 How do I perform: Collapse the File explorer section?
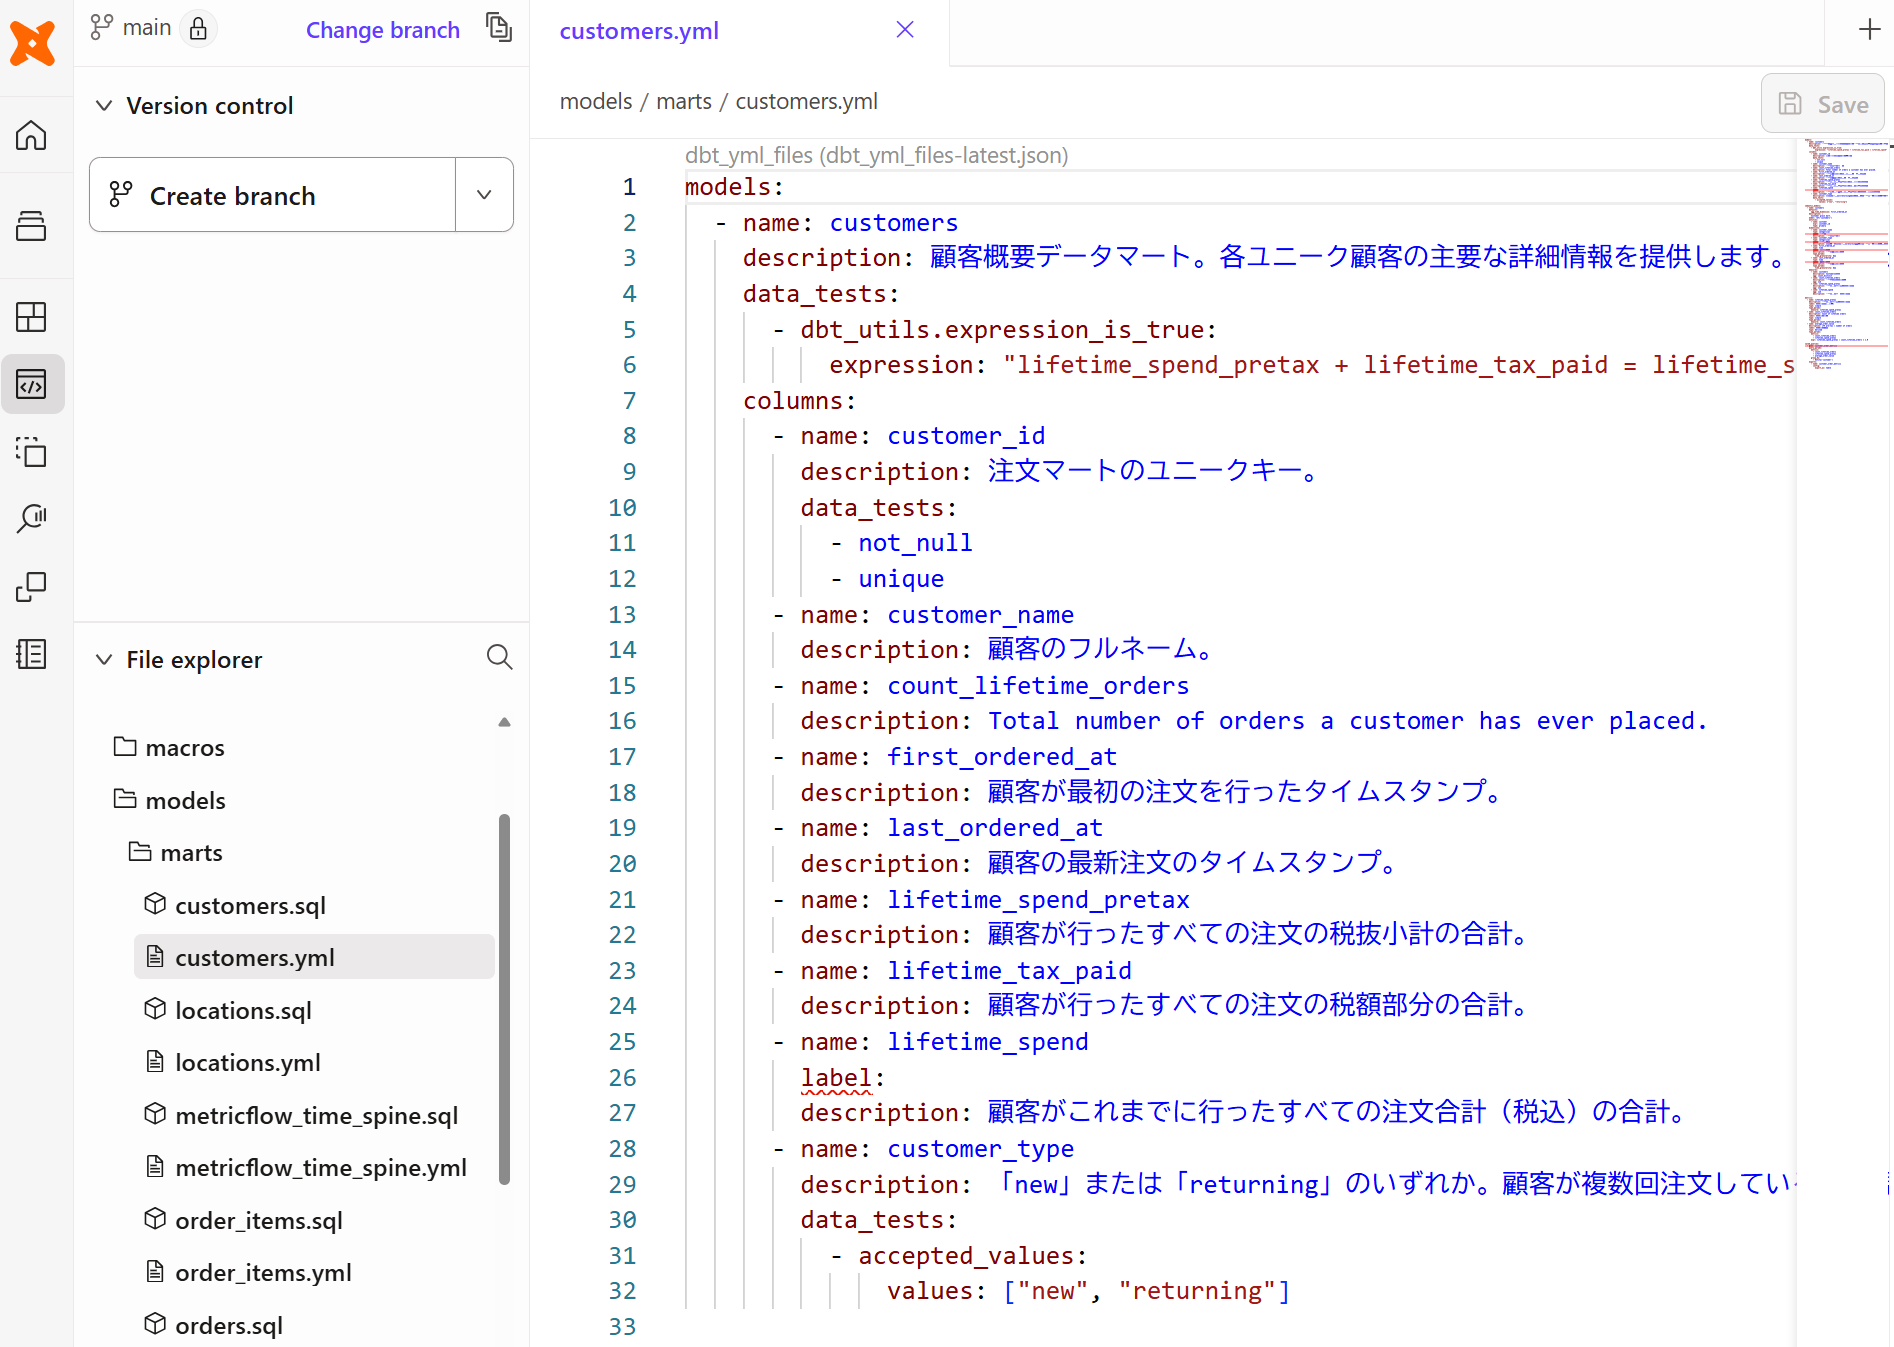(104, 660)
